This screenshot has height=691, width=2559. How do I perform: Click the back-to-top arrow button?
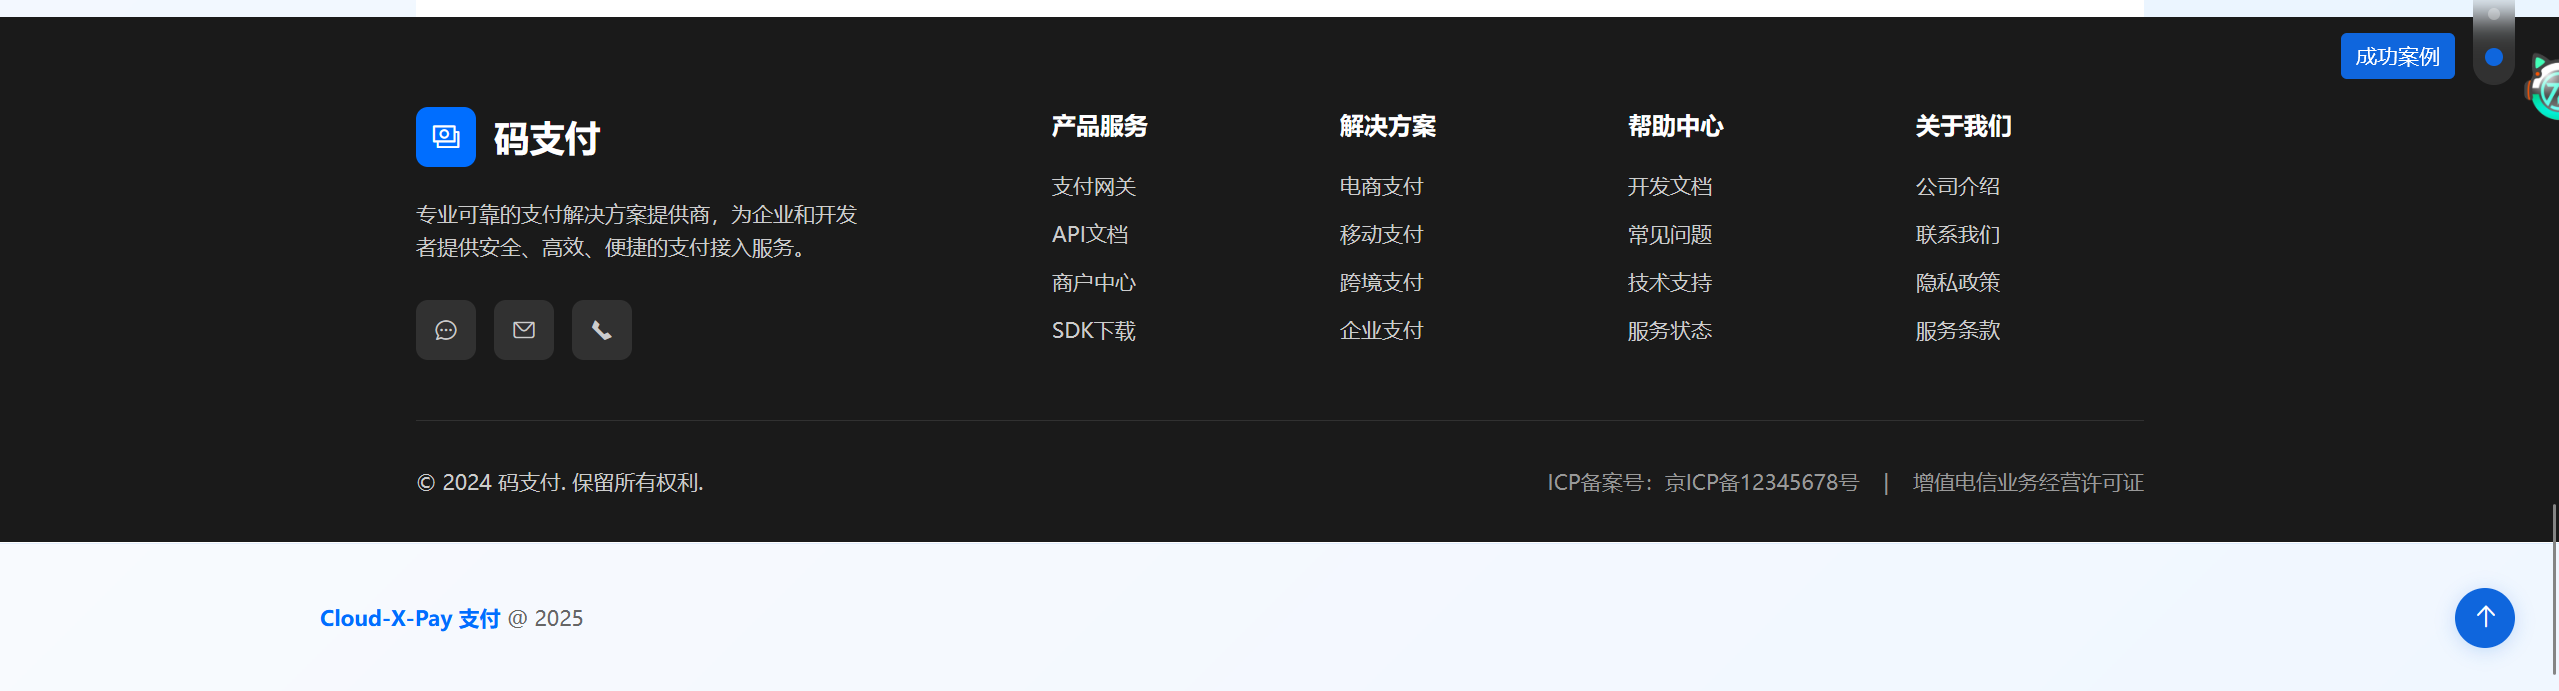click(2484, 618)
